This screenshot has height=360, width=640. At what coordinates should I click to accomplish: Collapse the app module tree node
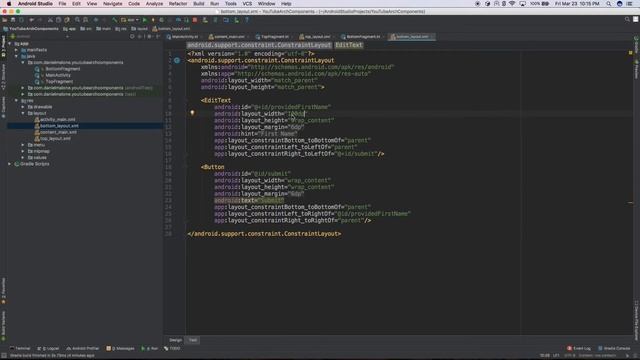(x=10, y=43)
